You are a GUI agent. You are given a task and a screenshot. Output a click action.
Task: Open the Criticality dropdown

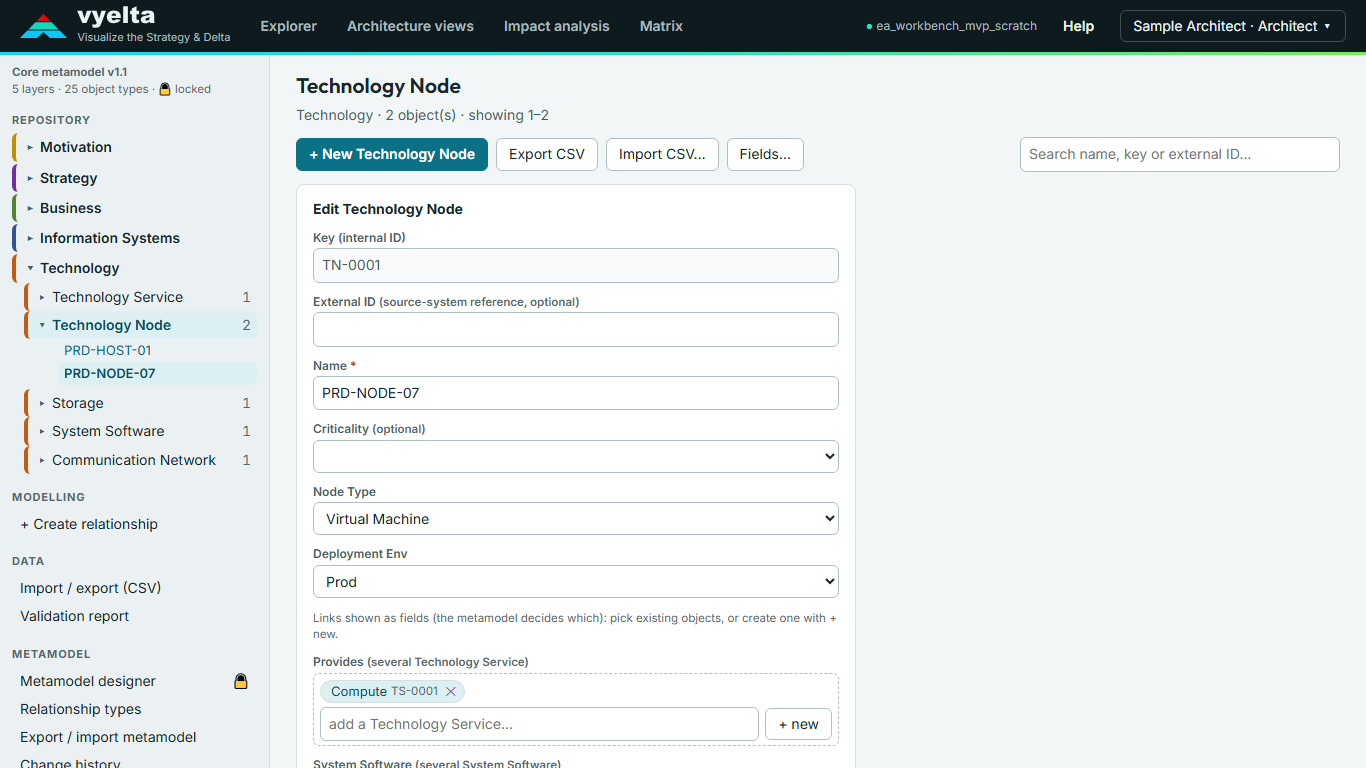click(576, 456)
